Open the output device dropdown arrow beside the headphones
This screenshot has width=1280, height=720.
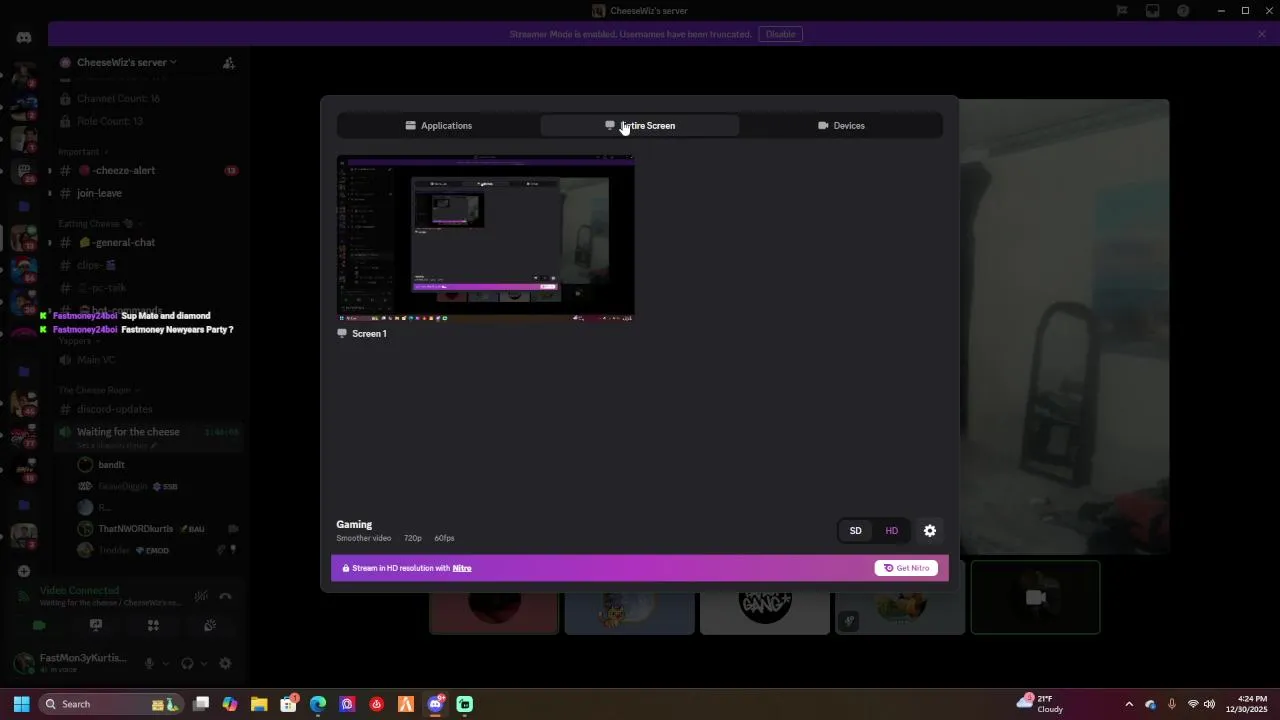coord(204,663)
